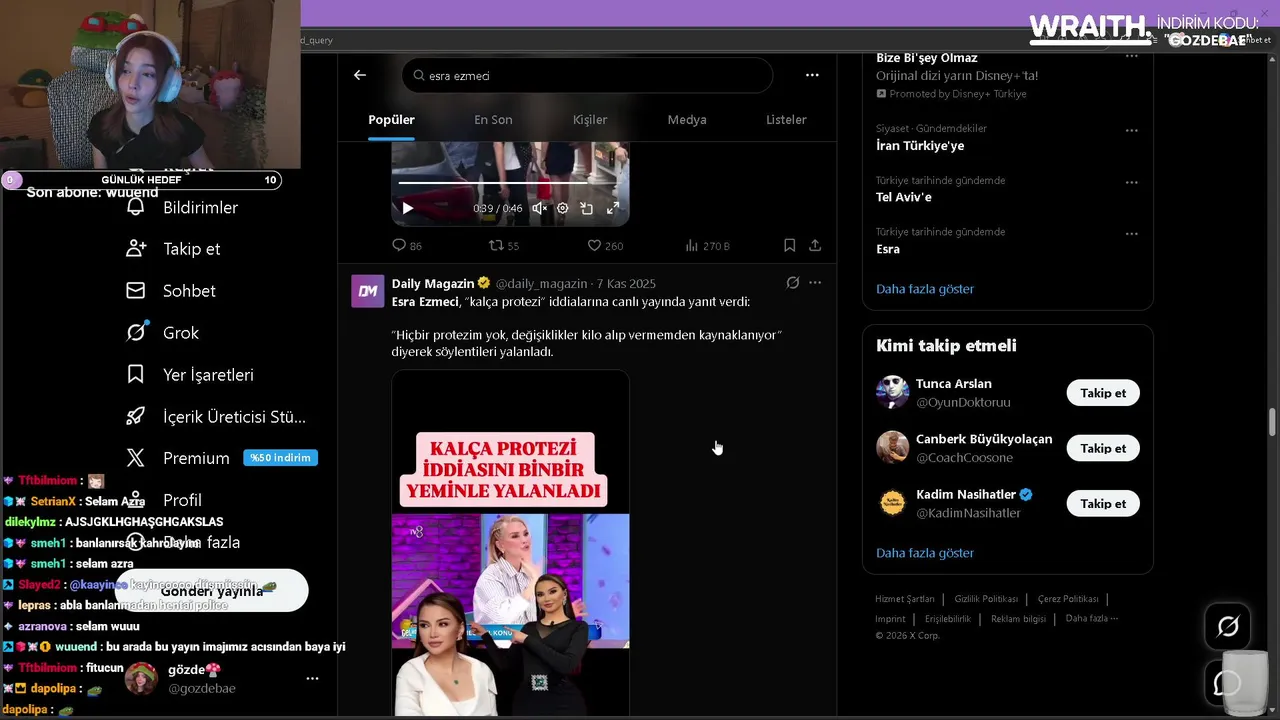Follow Tunca Arslan

click(x=1103, y=393)
